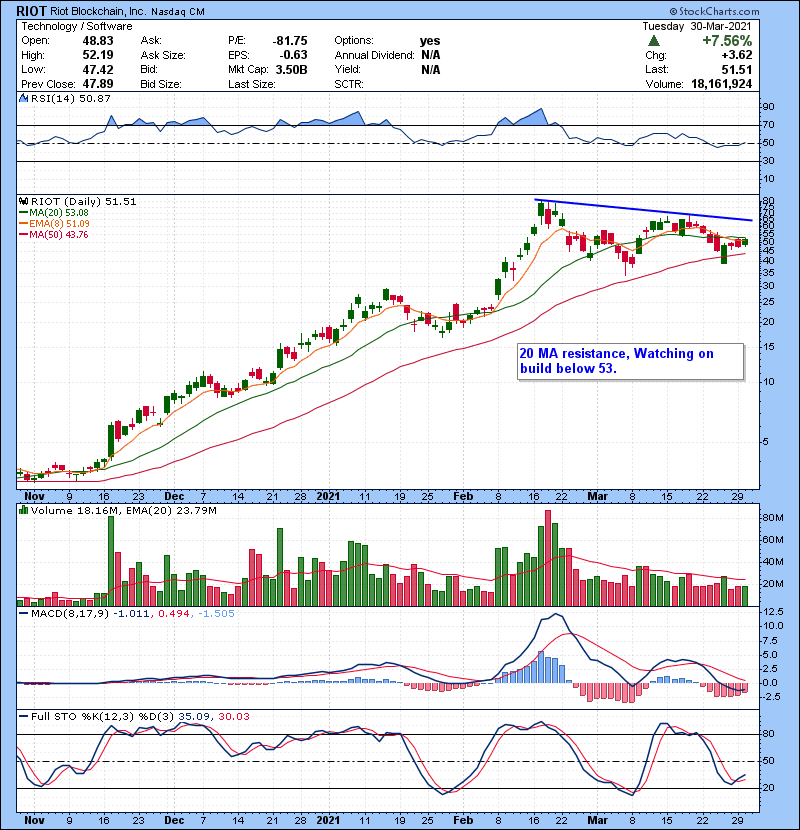Click the Options value yes

click(430, 41)
